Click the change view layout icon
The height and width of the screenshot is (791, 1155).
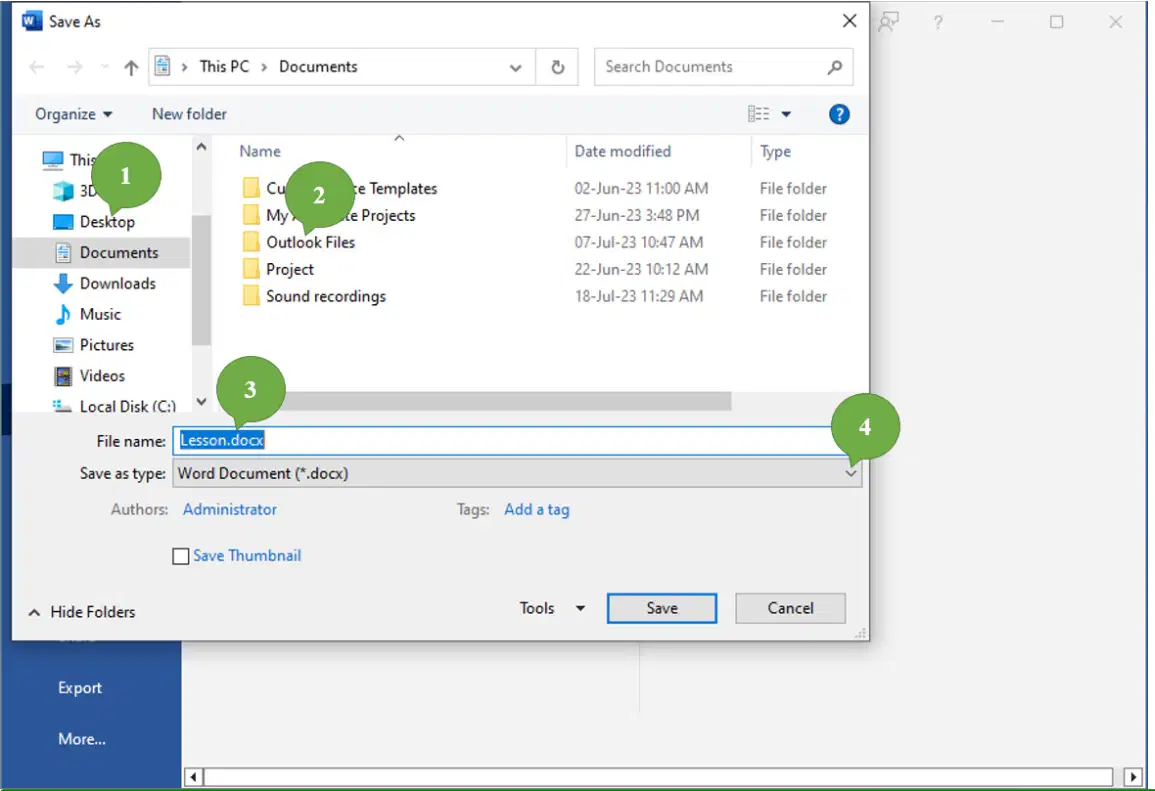[759, 113]
